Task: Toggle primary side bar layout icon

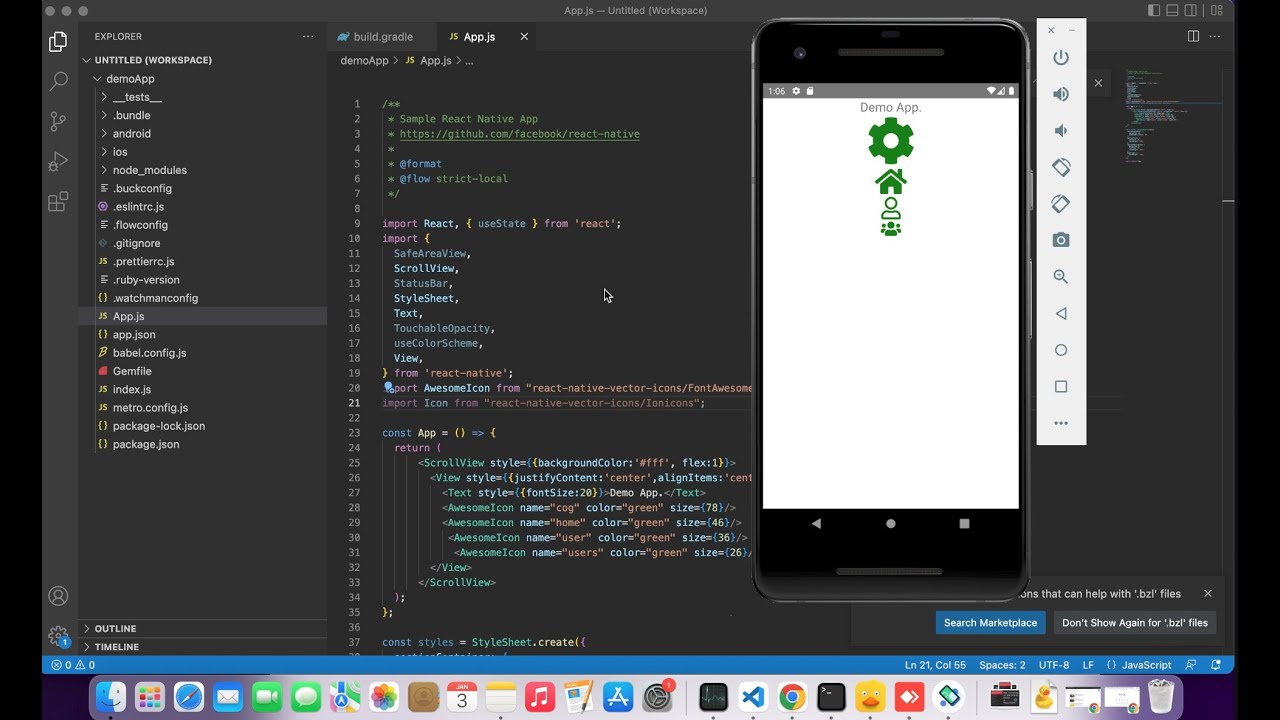Action: (x=1154, y=11)
